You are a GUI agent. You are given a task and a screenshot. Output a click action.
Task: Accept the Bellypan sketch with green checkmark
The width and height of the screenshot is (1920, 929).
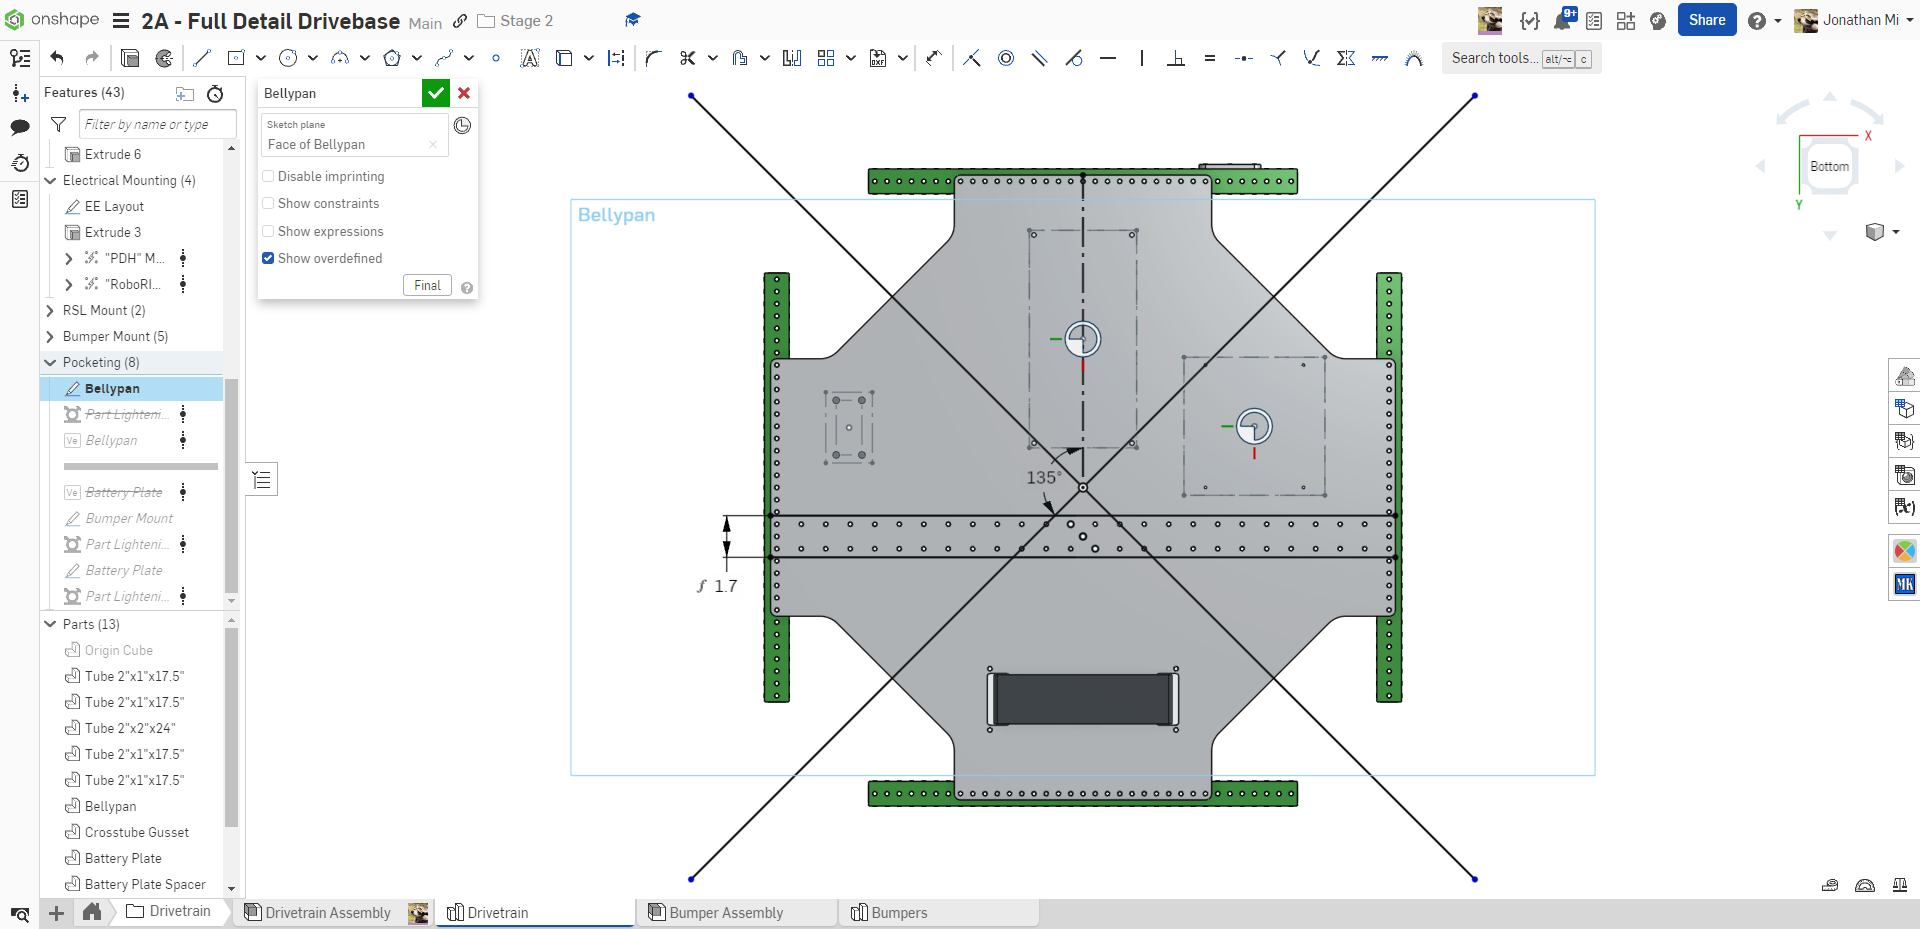[435, 93]
